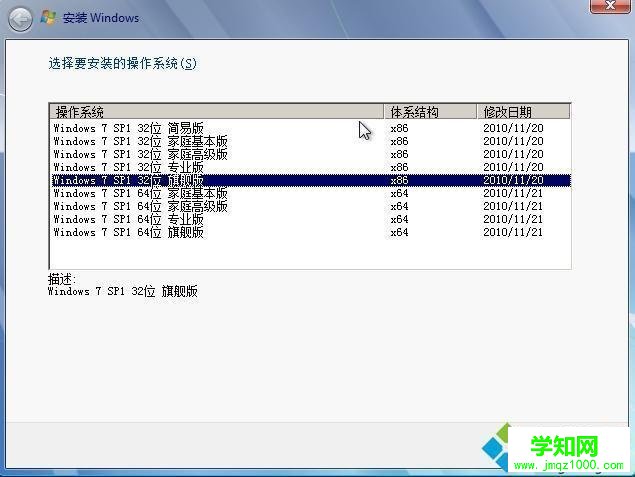
Task: Select Windows 7 SP1 32位 旗舰版 row
Action: point(311,180)
